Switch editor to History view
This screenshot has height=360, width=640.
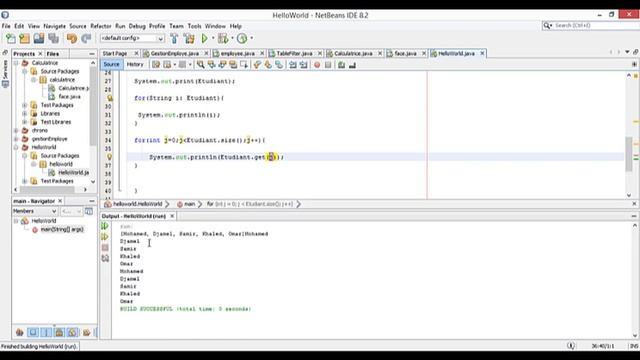tap(135, 64)
